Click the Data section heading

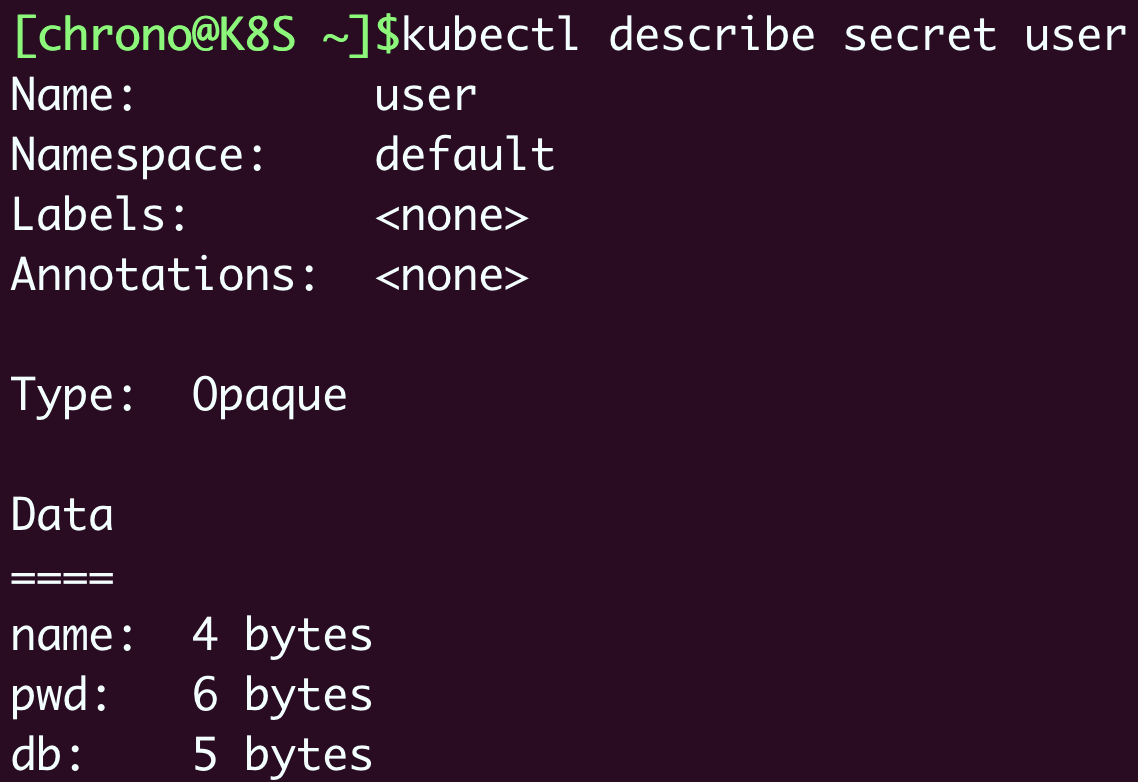pyautogui.click(x=62, y=516)
